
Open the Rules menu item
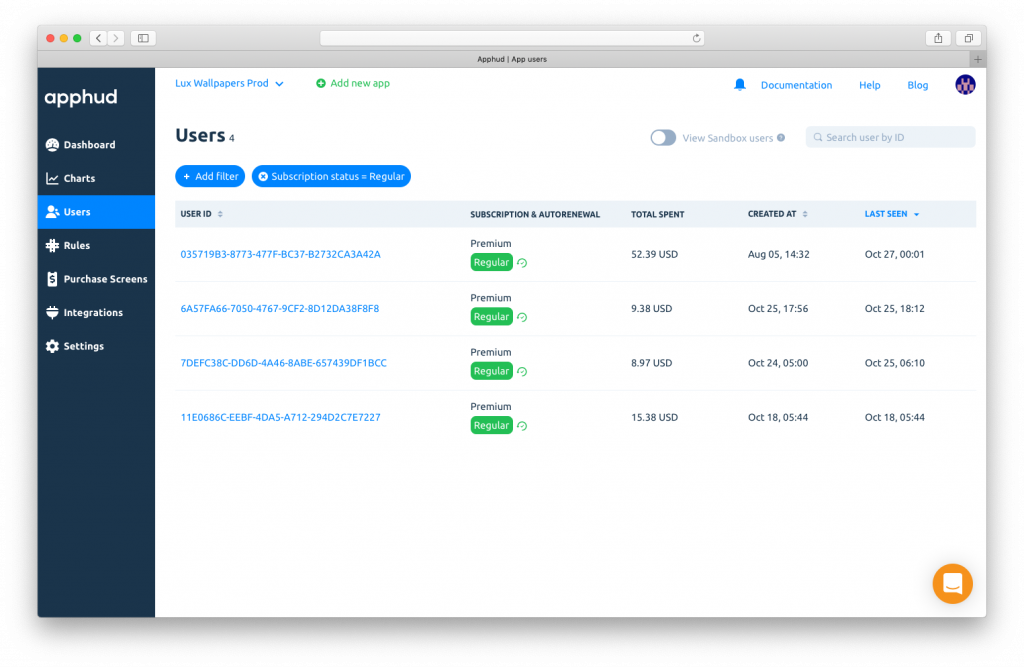[x=96, y=246]
